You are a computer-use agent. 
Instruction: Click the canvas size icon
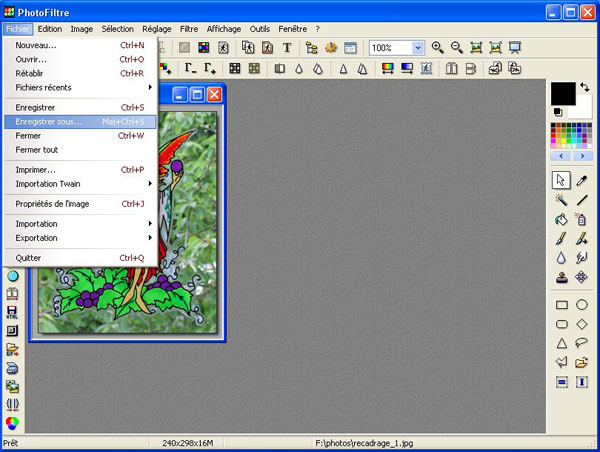coord(267,48)
